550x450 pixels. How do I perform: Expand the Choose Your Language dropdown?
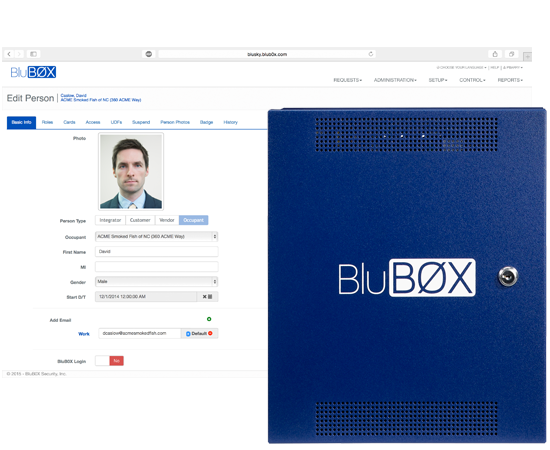(461, 67)
